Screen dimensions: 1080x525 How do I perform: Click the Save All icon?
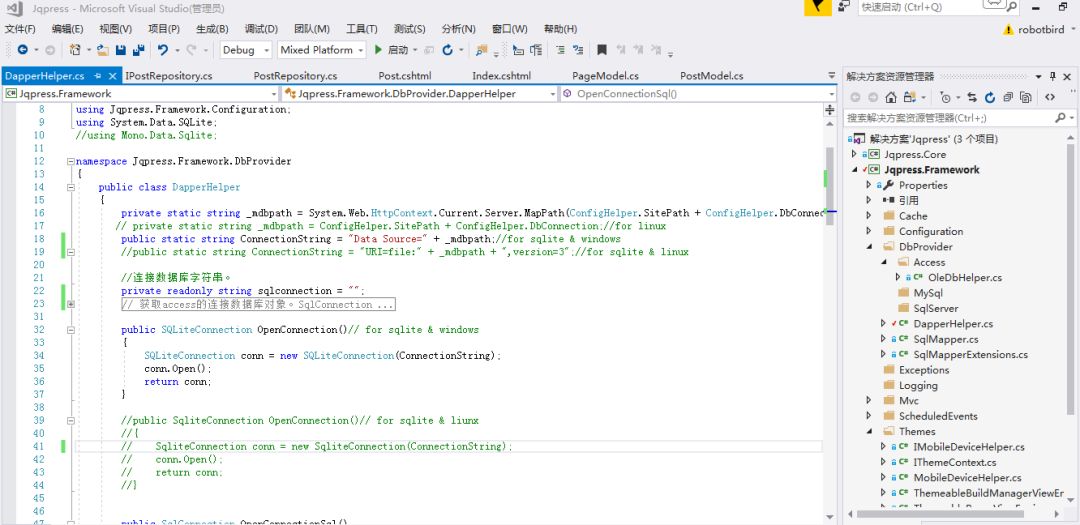138,50
